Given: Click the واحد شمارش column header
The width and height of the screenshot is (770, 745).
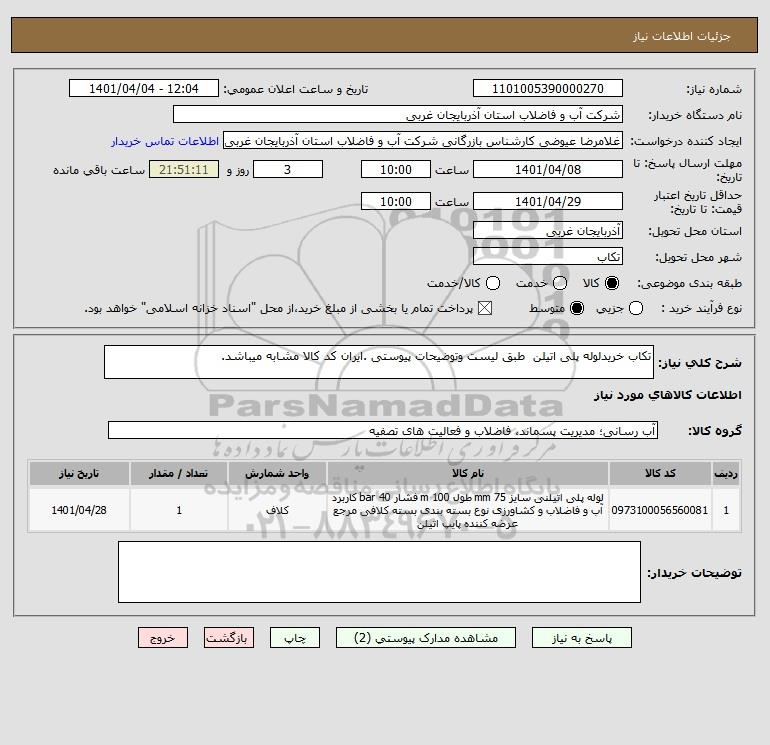Looking at the screenshot, I should [x=277, y=473].
